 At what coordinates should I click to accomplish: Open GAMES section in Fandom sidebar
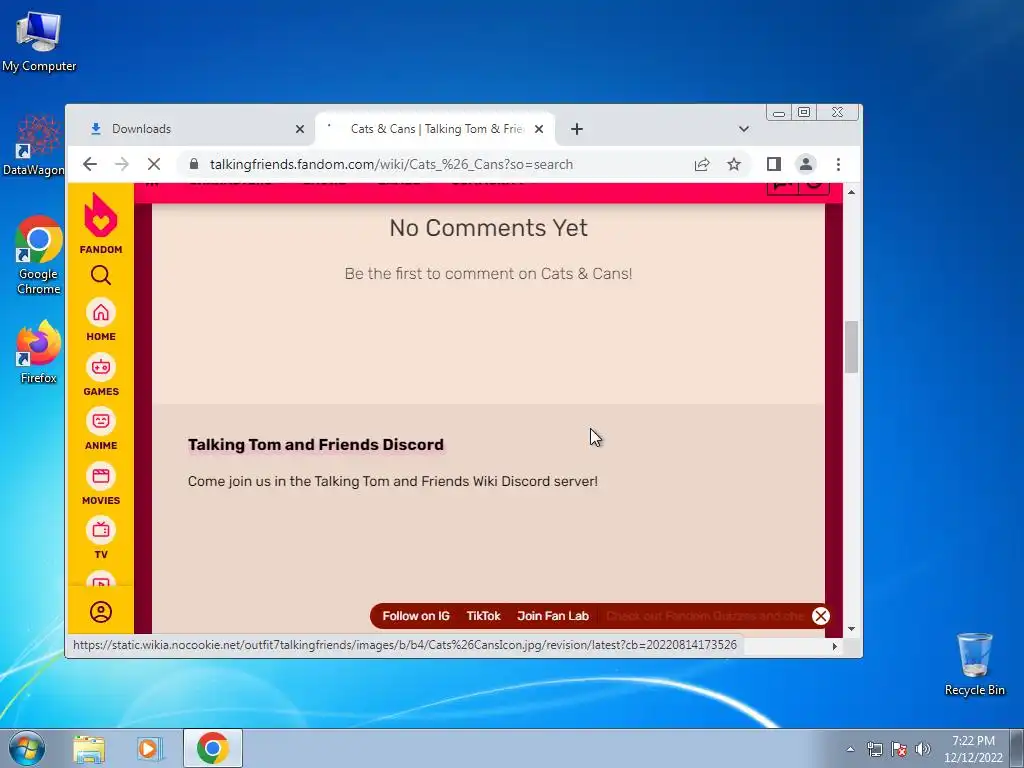pos(101,376)
